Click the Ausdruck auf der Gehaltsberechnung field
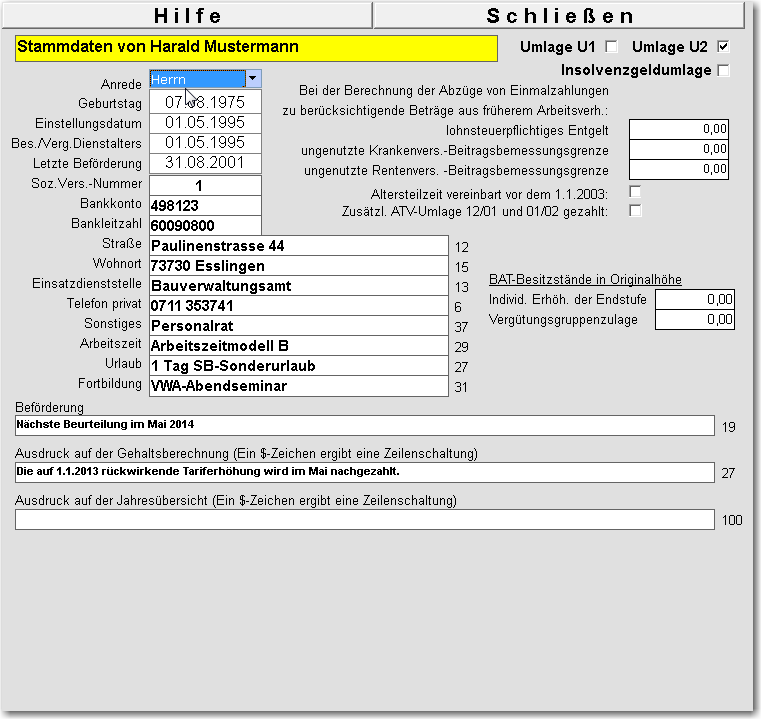Image resolution: width=761 pixels, height=719 pixels. pyautogui.click(x=364, y=472)
